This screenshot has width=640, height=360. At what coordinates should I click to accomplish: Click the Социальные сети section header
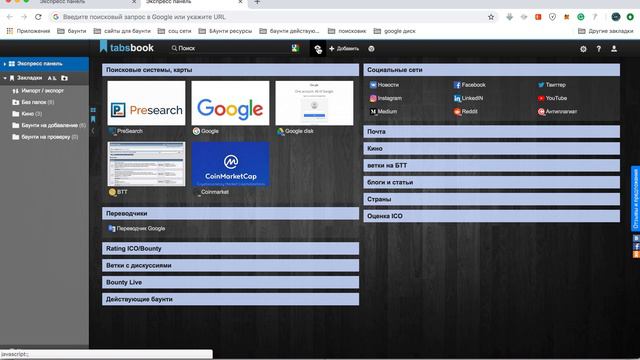491,70
